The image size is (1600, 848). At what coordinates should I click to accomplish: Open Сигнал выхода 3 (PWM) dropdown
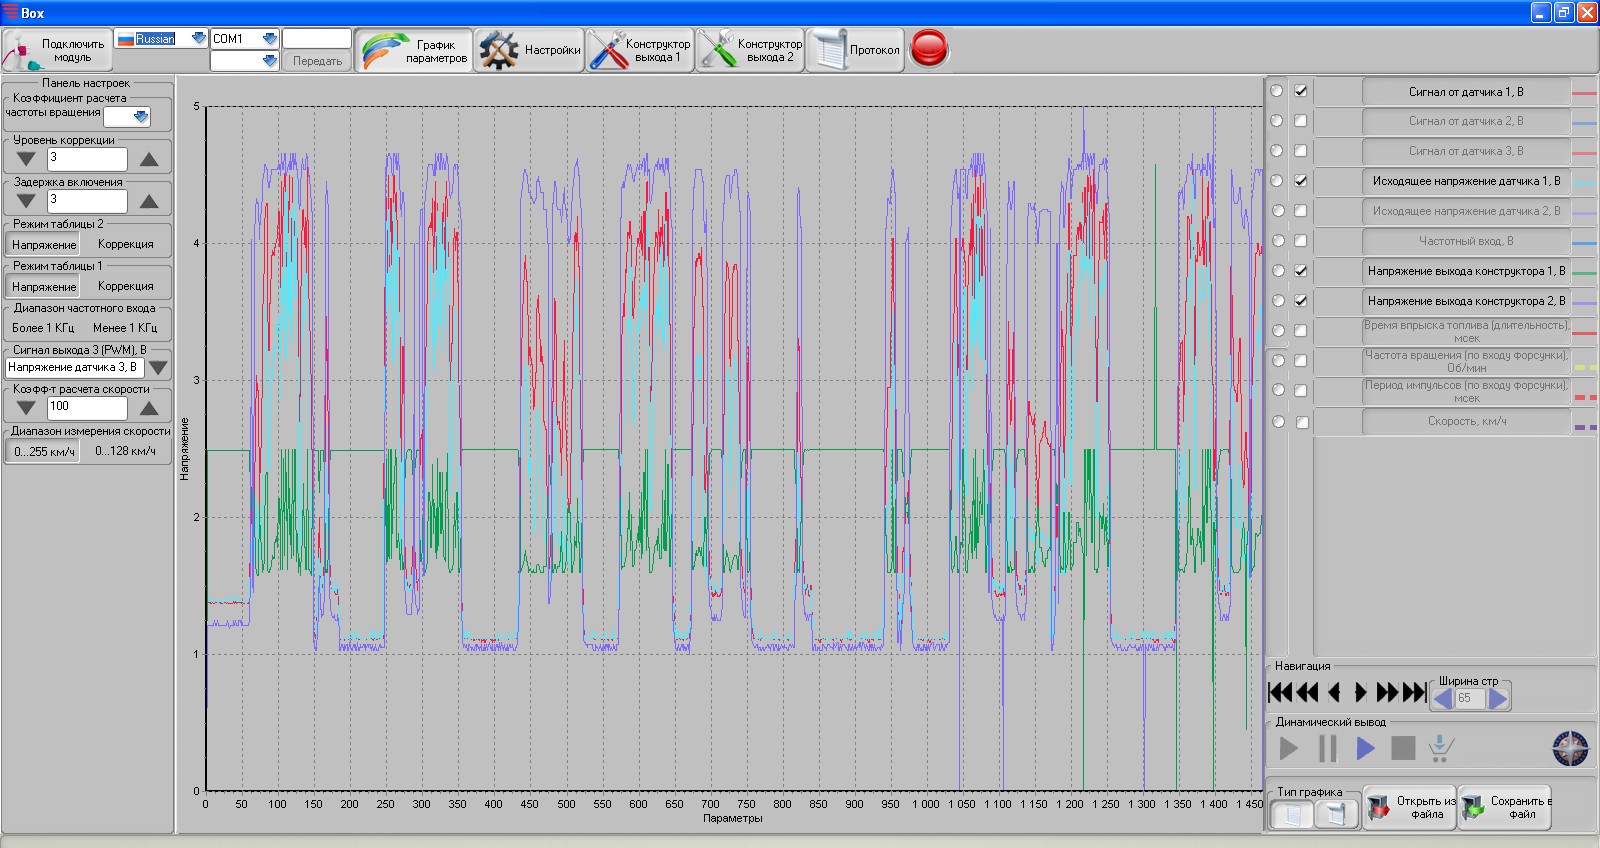pos(158,368)
